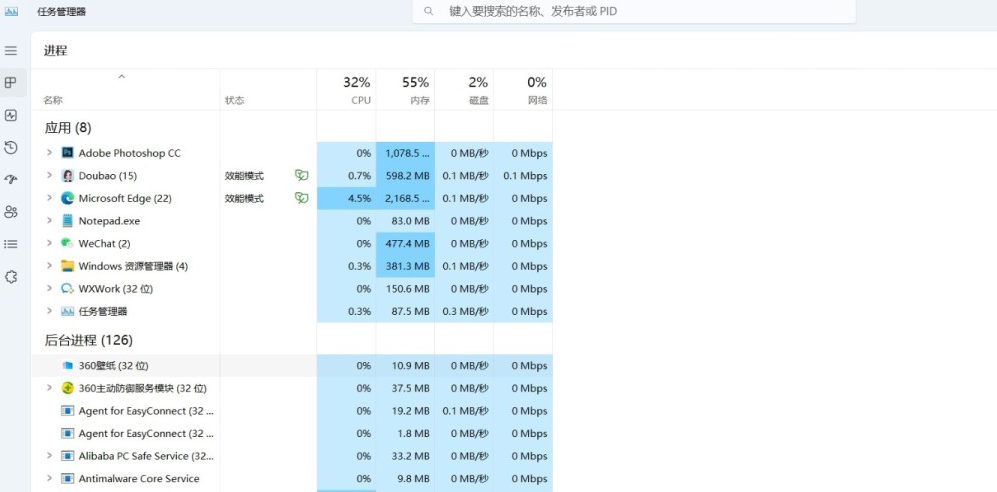
Task: Select the 1.8 MB EasyConnect agent memory cell
Action: point(405,434)
